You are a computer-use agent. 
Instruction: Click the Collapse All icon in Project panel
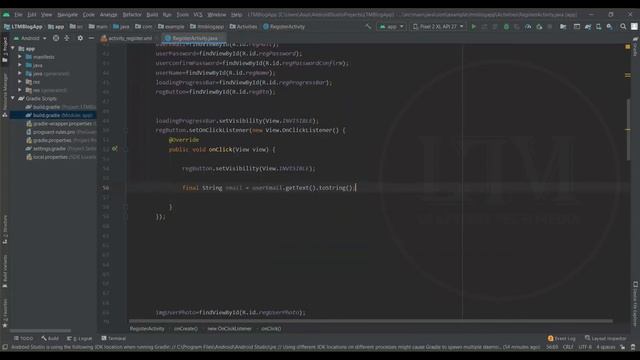coord(67,38)
